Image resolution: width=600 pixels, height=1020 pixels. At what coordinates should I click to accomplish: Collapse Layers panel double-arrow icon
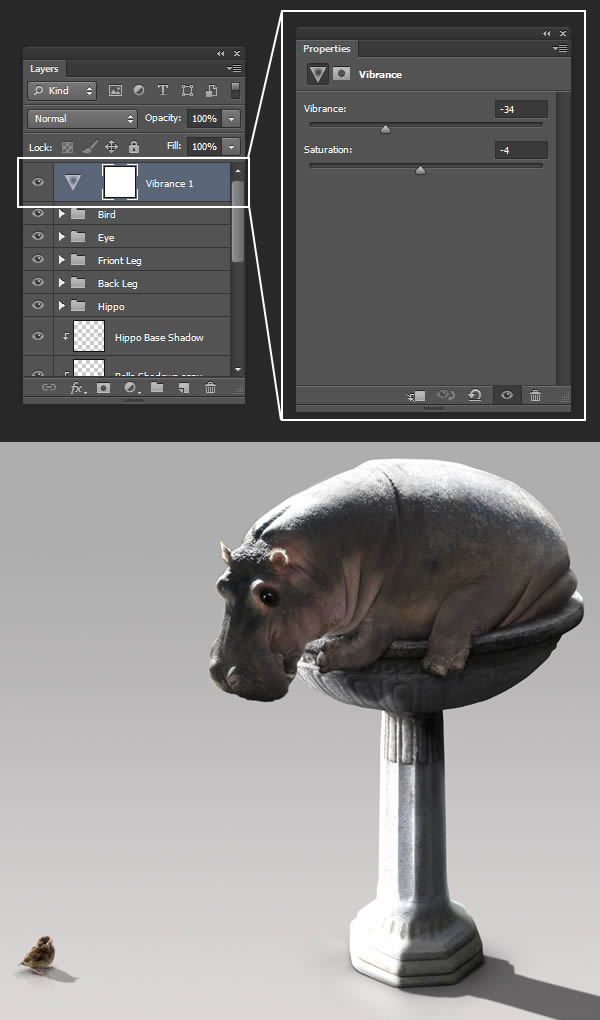coord(221,53)
